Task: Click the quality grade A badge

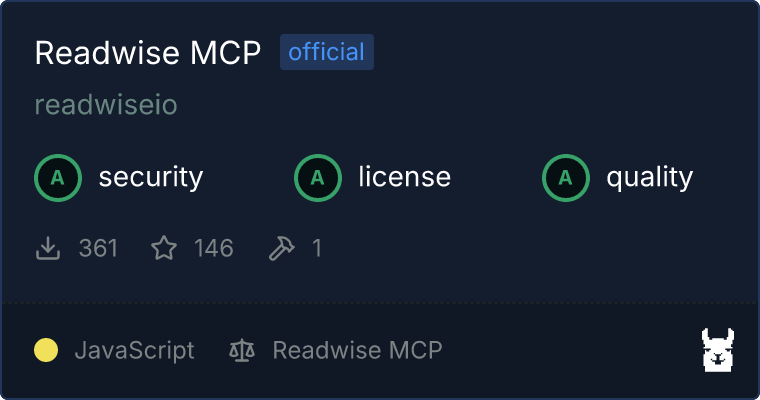Action: point(566,178)
